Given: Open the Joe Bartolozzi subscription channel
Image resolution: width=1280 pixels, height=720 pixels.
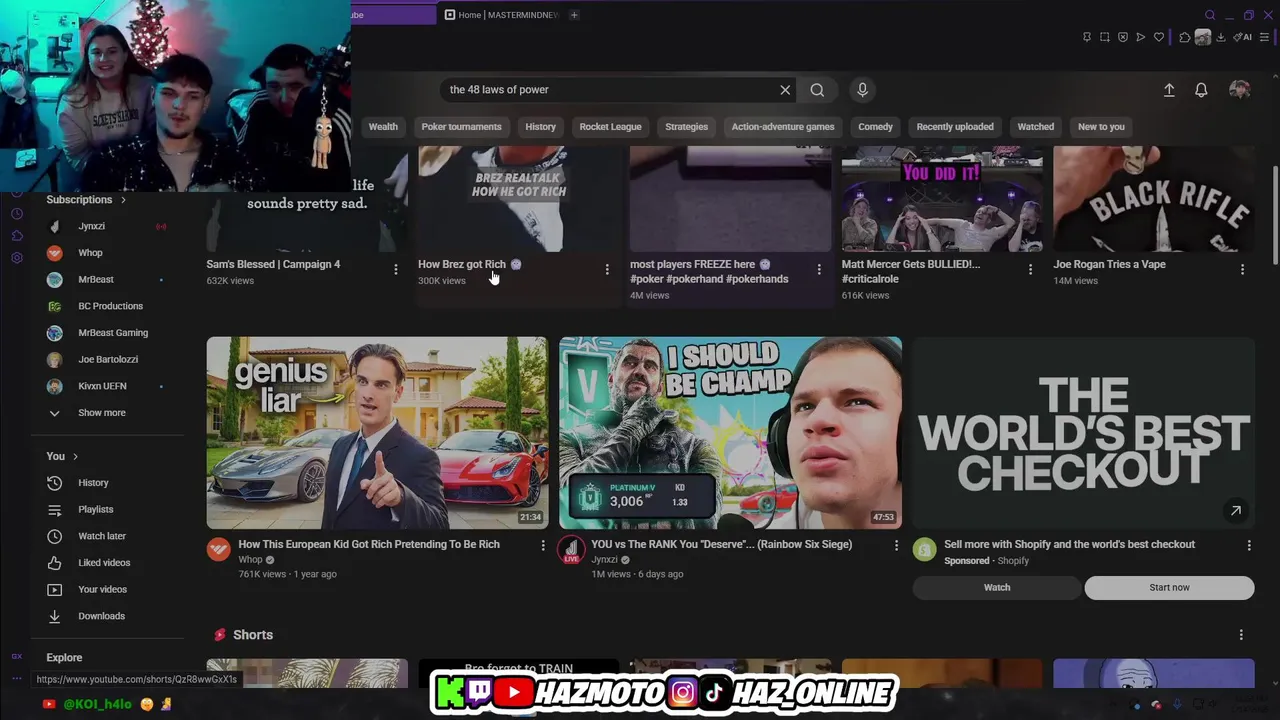Looking at the screenshot, I should pos(110,359).
